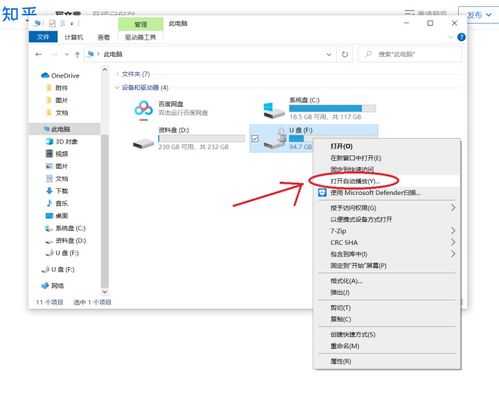Viewport: 499px width, 394px height.
Task: Click 此电脑 in the address bar path
Action: coord(113,54)
